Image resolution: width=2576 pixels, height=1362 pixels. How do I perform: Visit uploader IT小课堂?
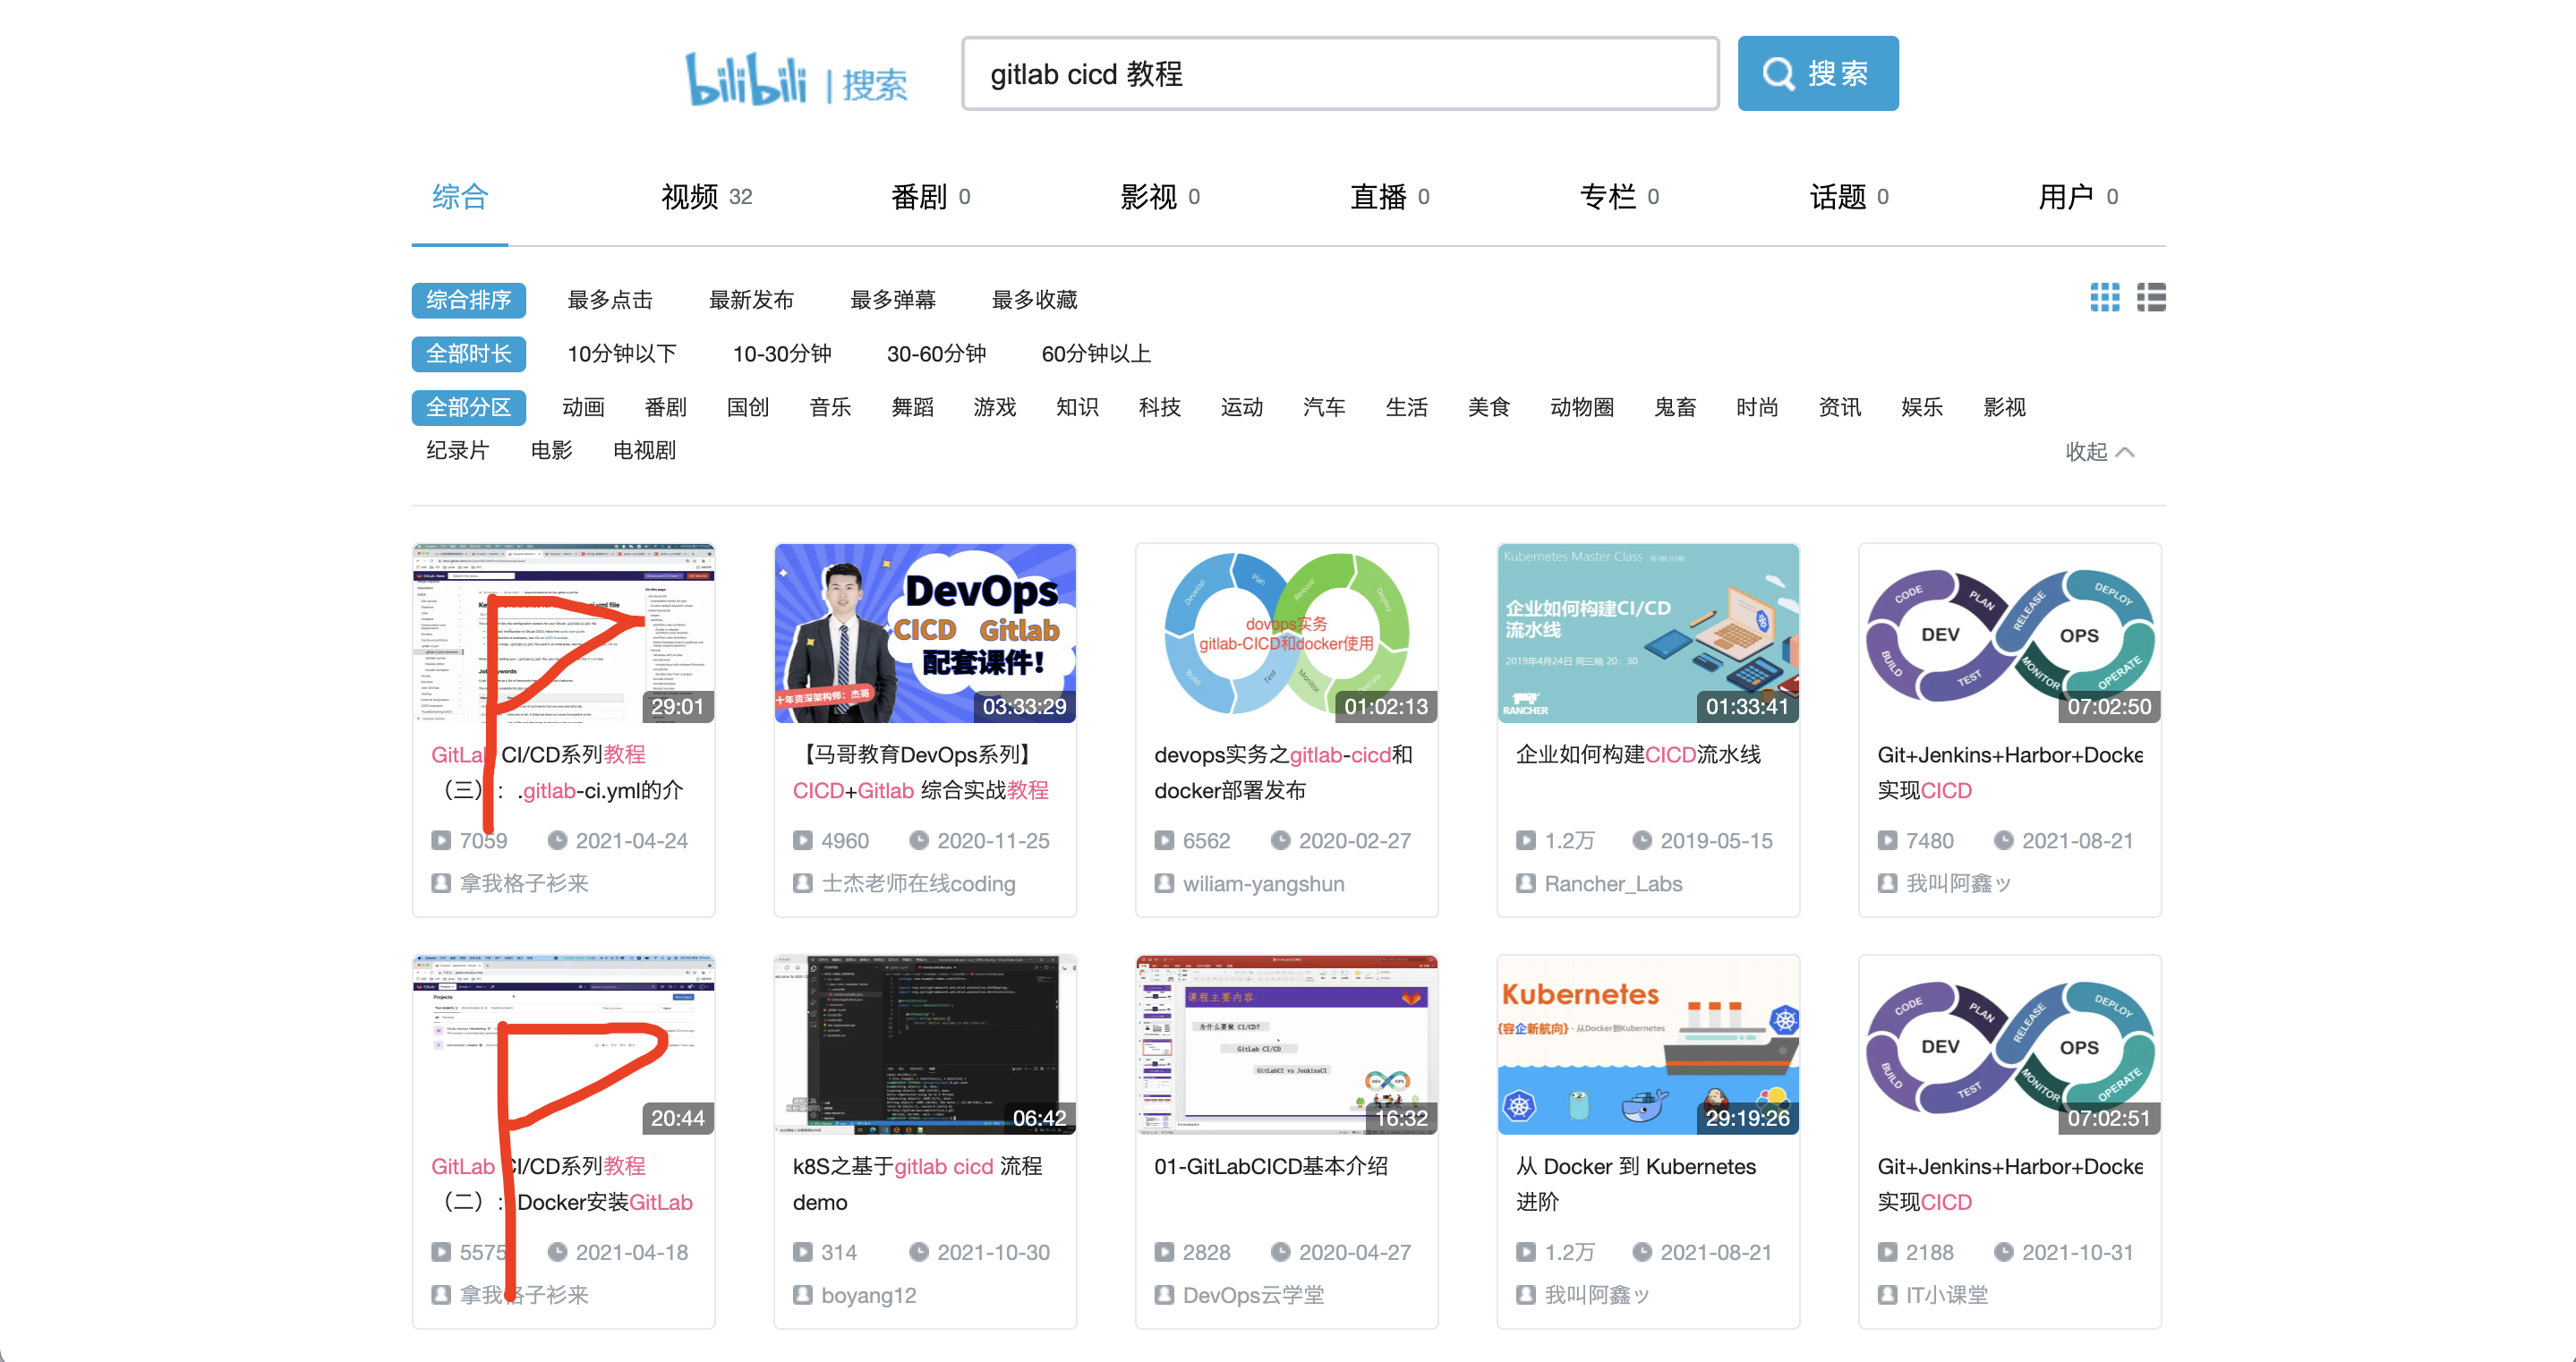click(x=1946, y=1296)
